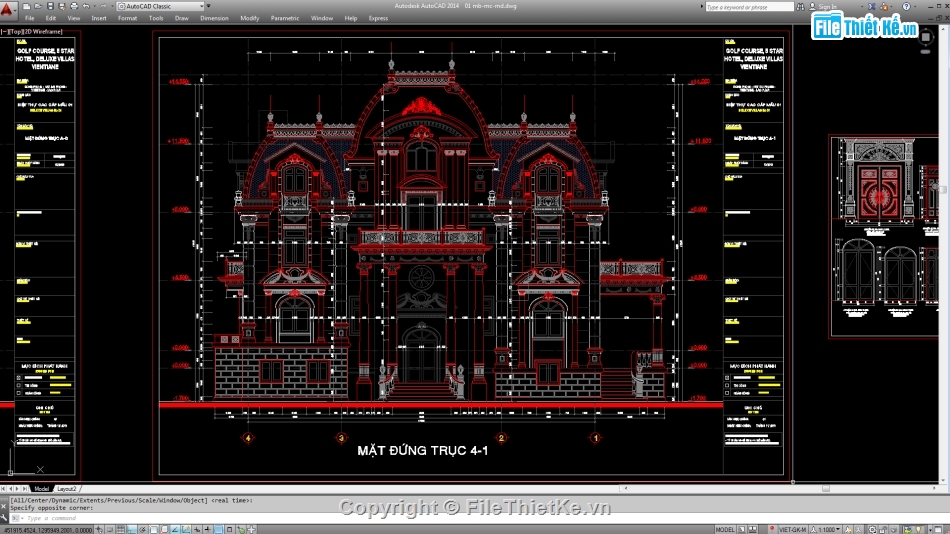Viewport: 950px width, 534px height.
Task: Open the Help menu
Action: [351, 18]
